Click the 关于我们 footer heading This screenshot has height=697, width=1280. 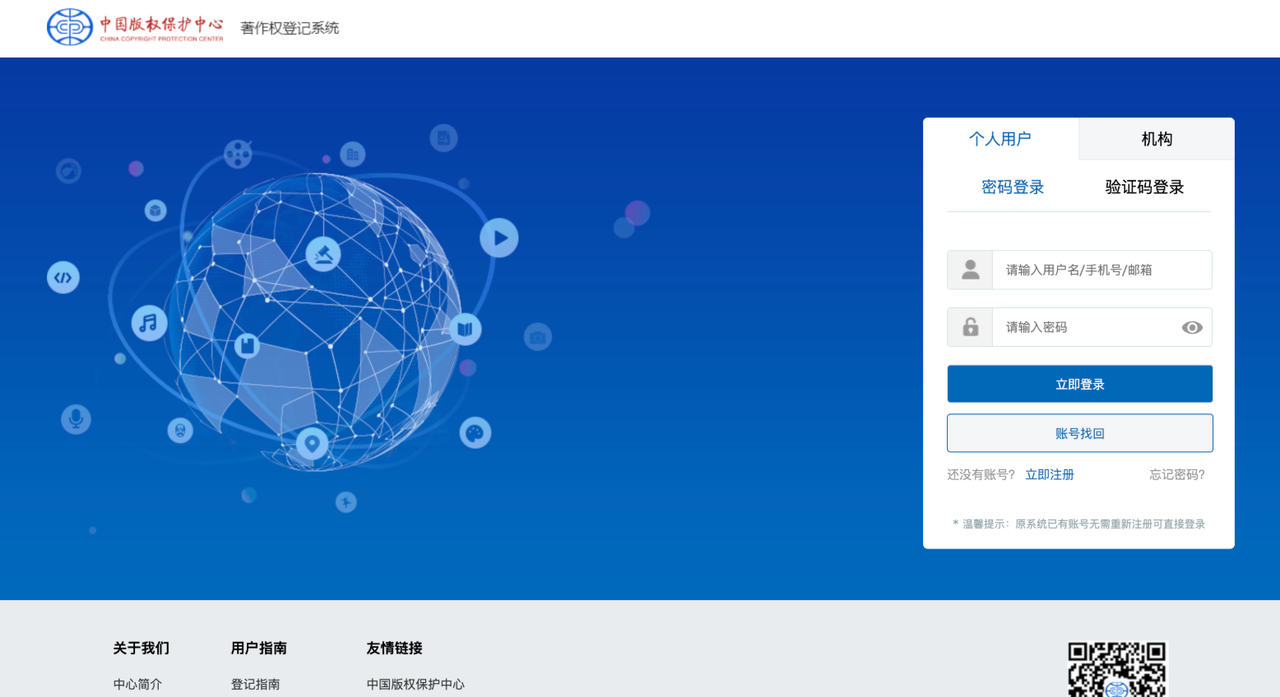tap(141, 648)
